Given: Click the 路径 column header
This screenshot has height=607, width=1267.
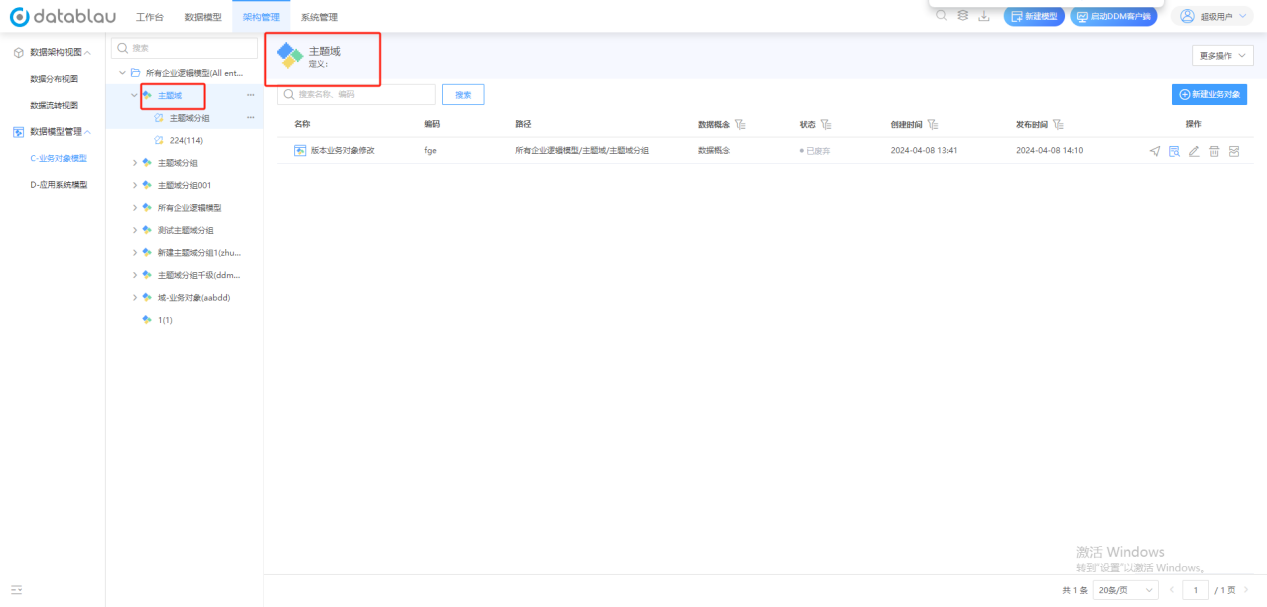Looking at the screenshot, I should tap(523, 124).
